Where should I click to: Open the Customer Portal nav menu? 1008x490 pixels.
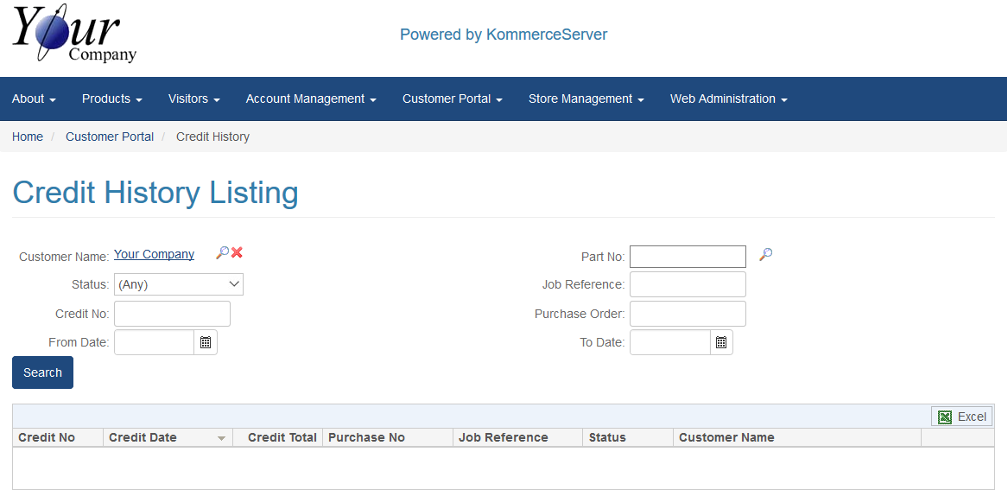pyautogui.click(x=453, y=99)
